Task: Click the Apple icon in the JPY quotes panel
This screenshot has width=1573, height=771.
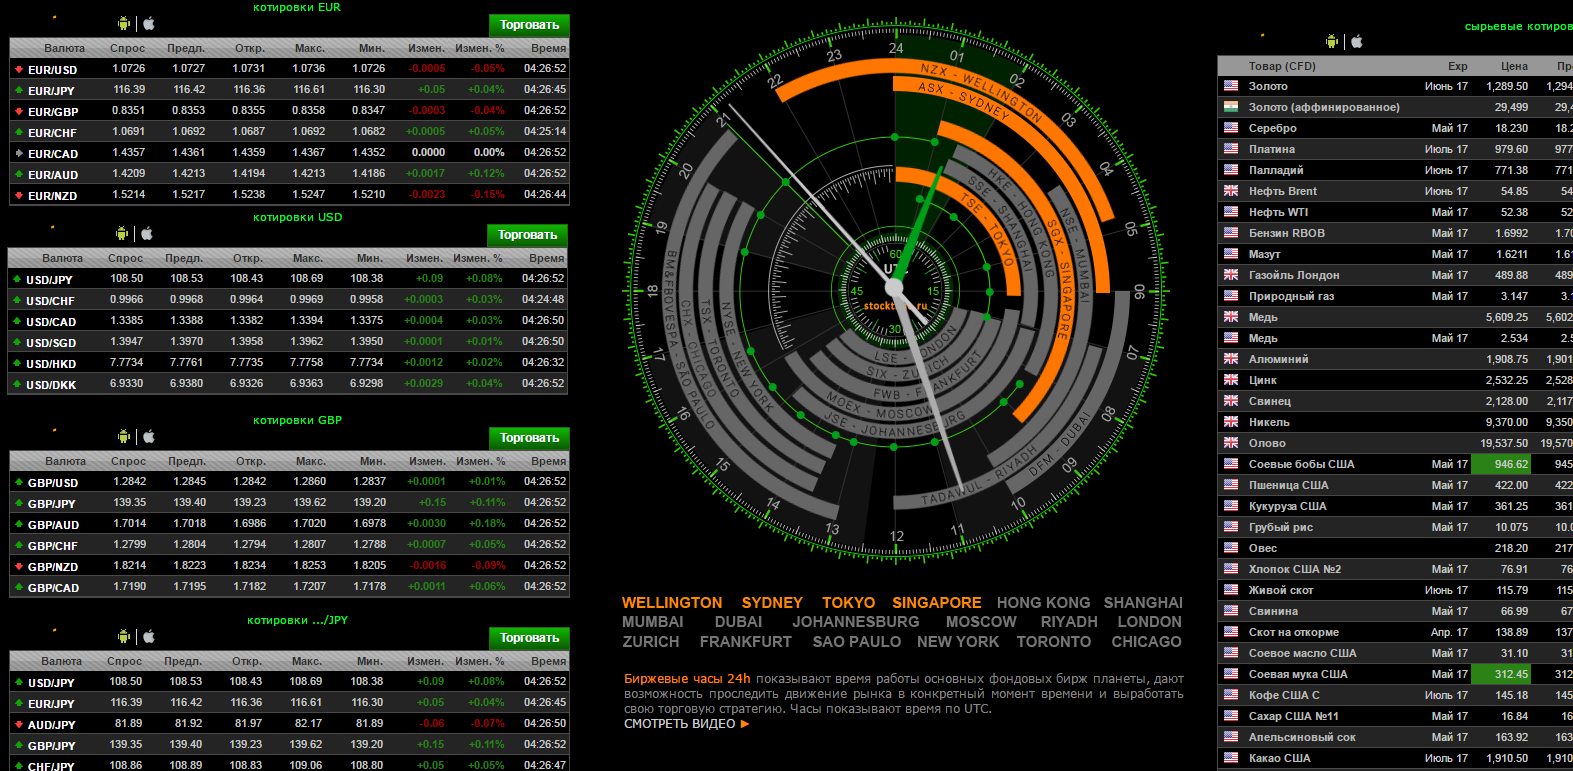Action: coord(149,636)
